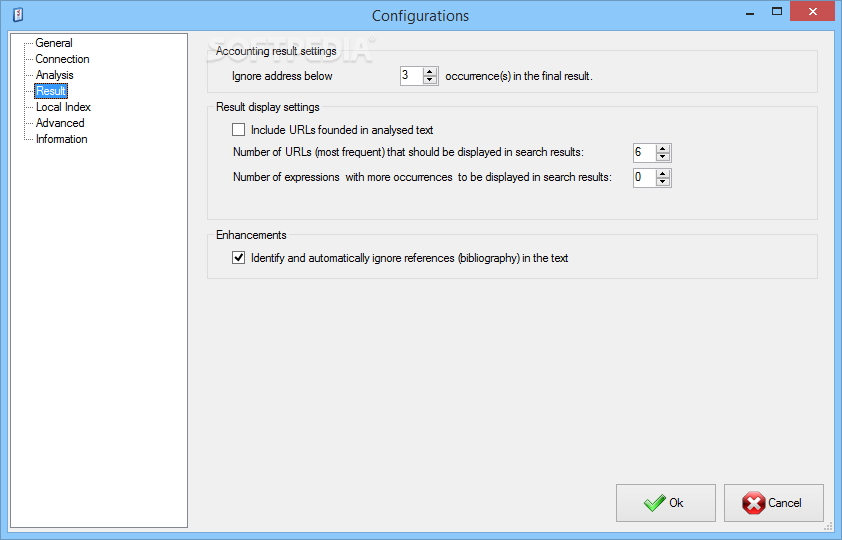This screenshot has height=540, width=842.
Task: Focus the Ignore address below number field
Action: (x=412, y=76)
